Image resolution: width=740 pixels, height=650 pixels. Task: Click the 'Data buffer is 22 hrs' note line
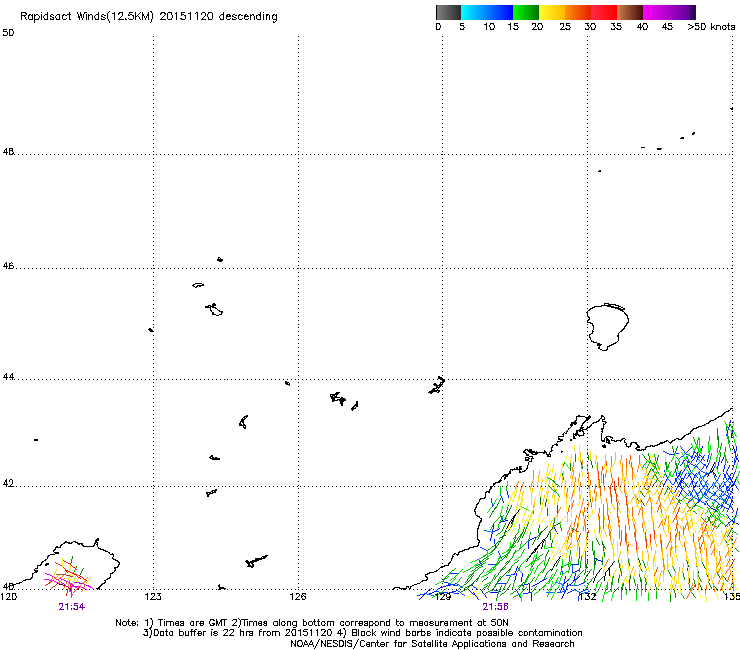click(362, 633)
